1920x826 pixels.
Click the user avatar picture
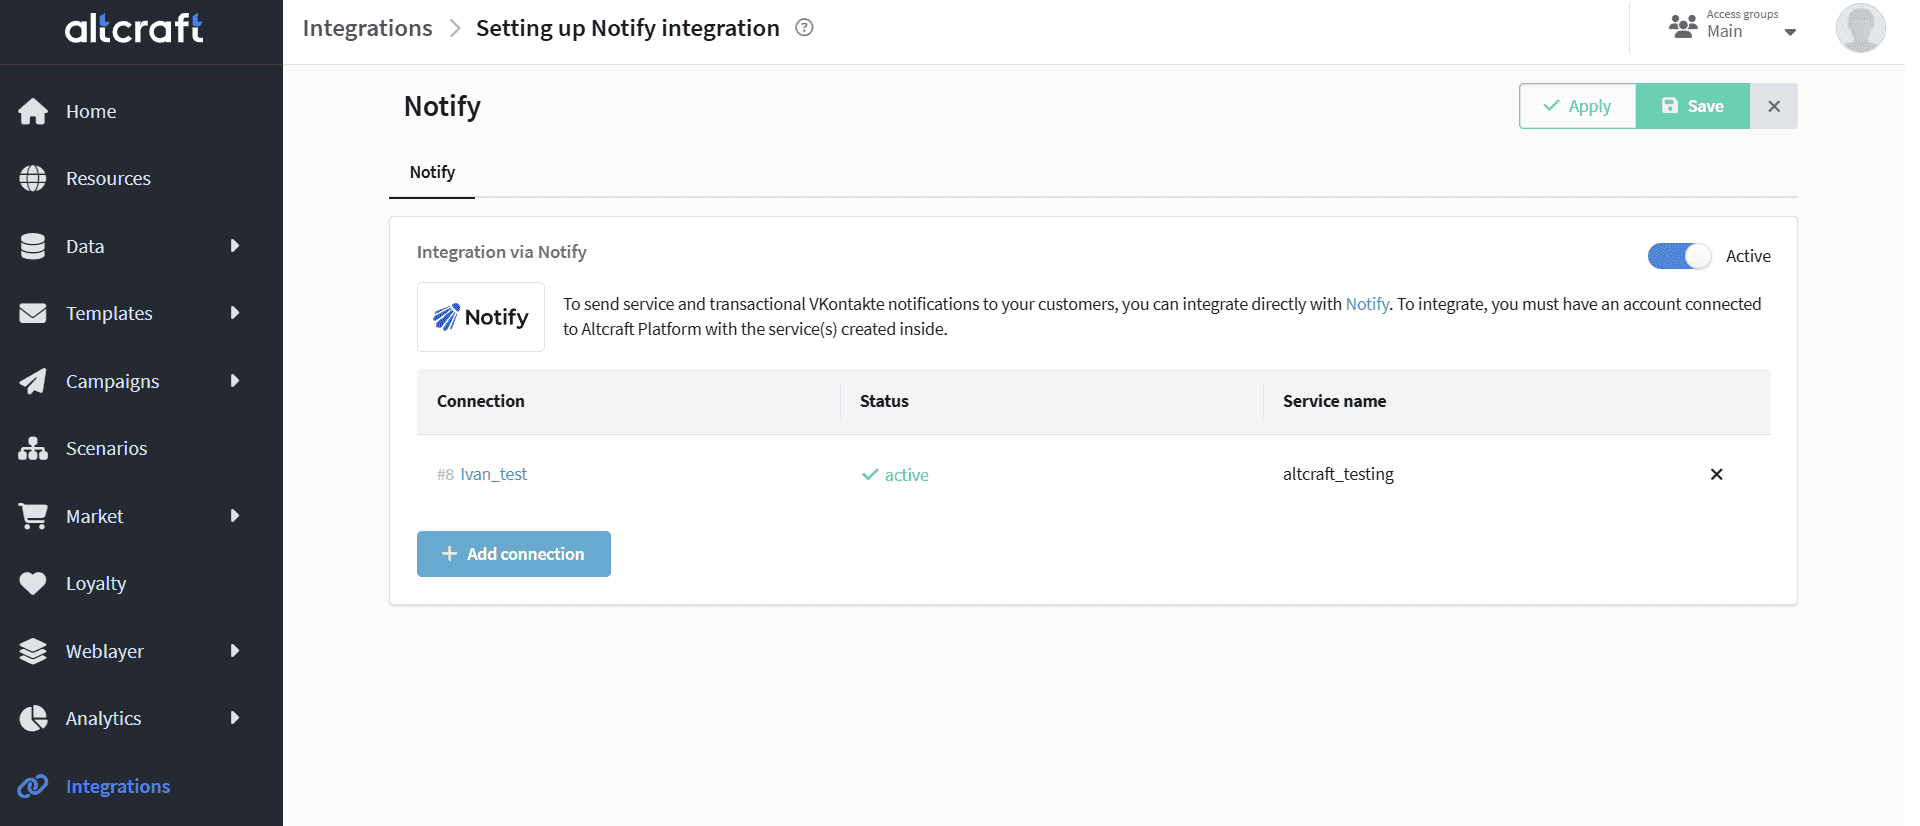coord(1860,28)
